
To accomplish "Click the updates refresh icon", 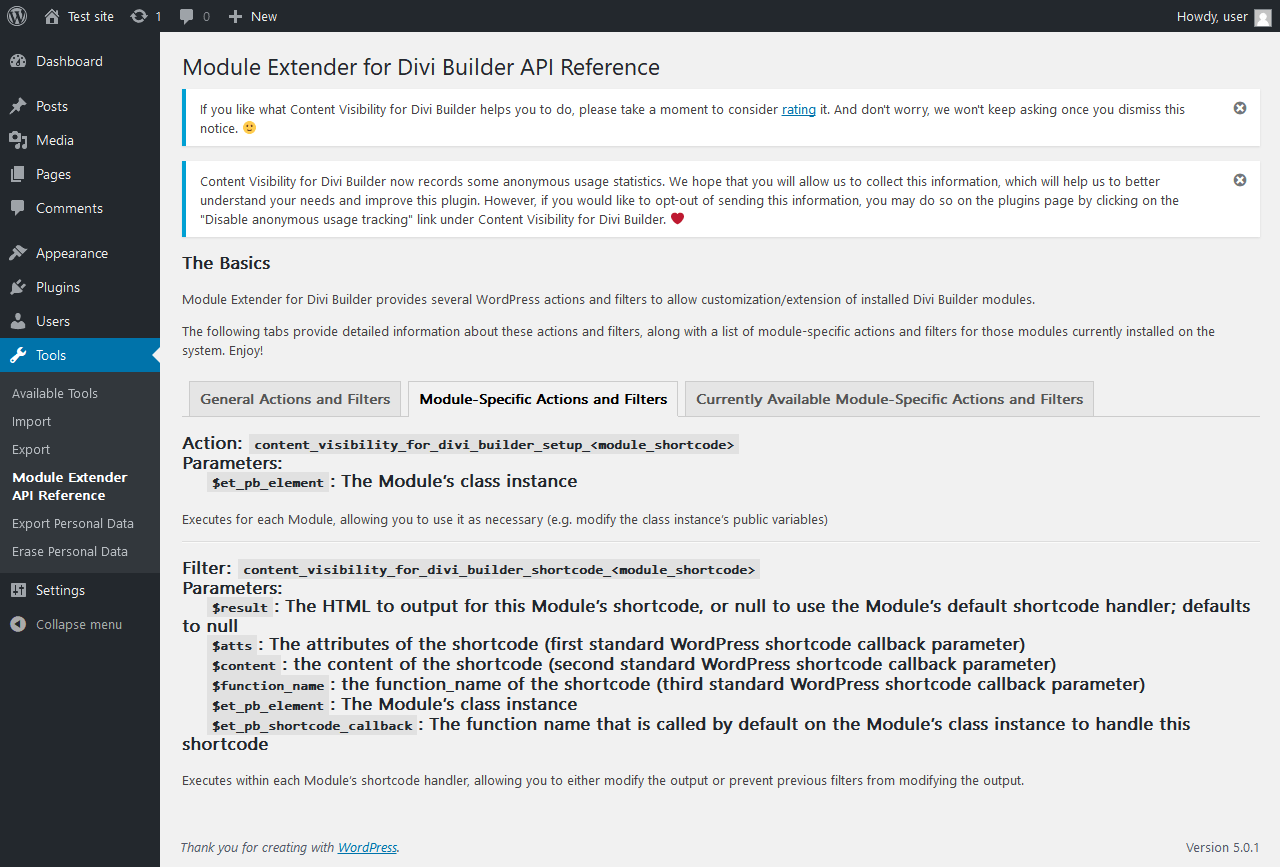I will tap(139, 16).
